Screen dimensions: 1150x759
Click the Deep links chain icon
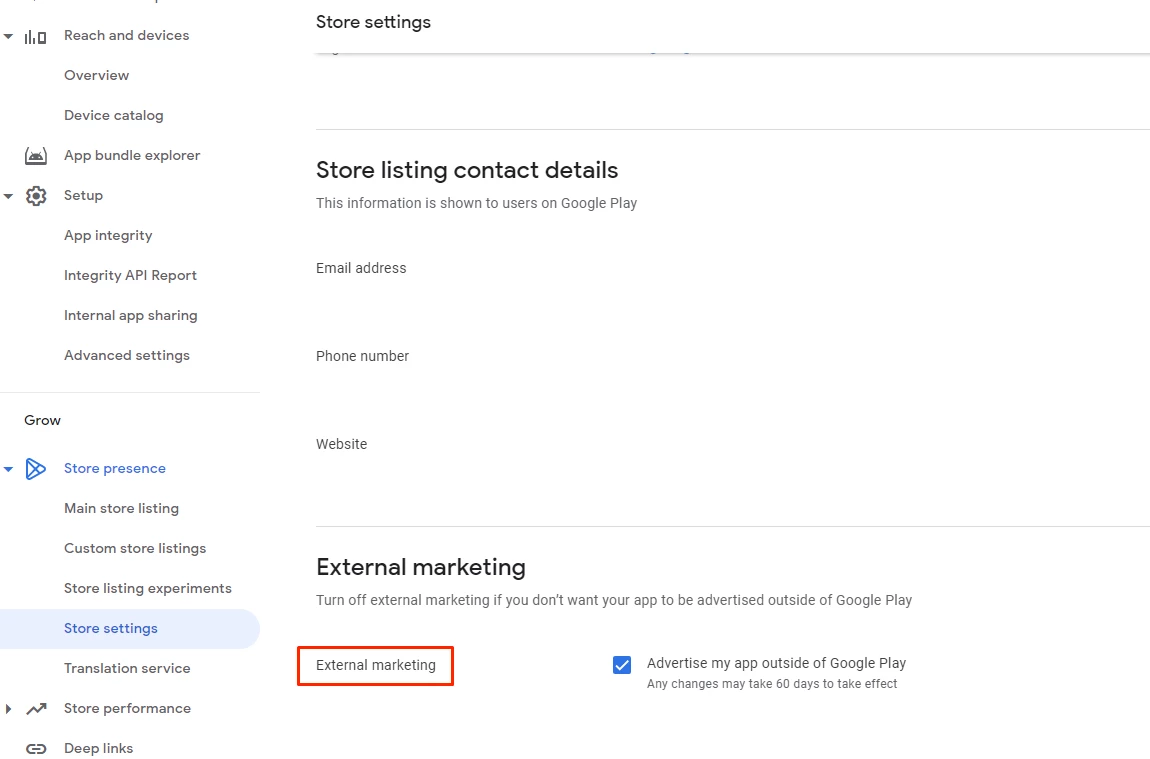(36, 749)
